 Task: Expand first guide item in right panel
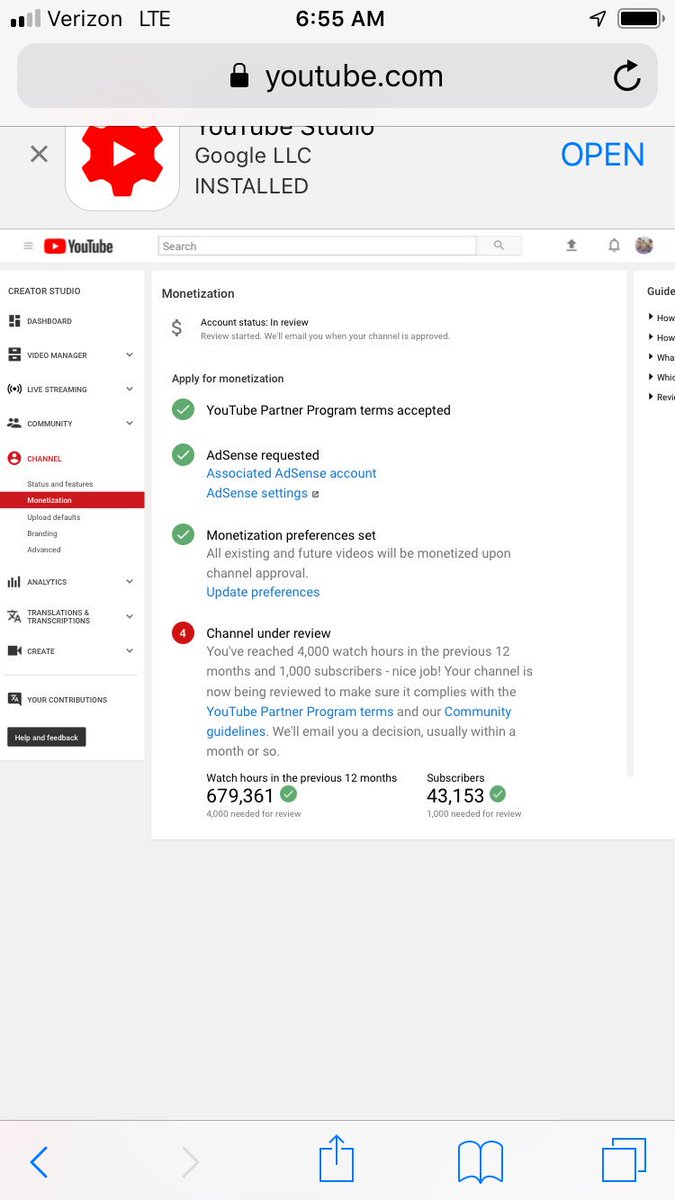[x=661, y=318]
